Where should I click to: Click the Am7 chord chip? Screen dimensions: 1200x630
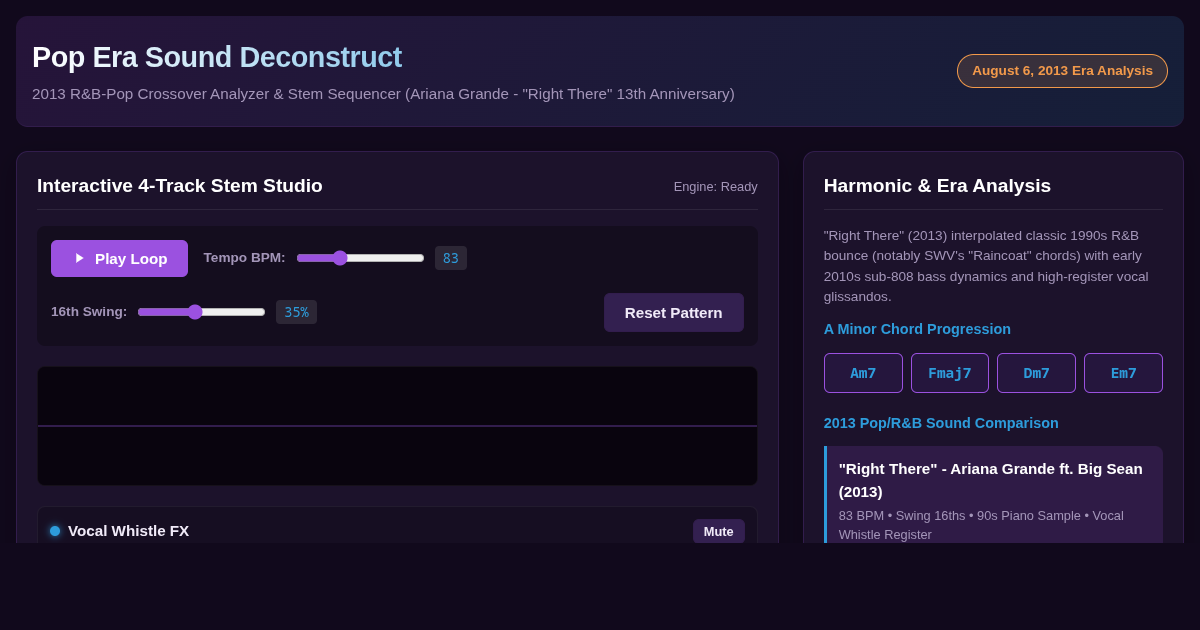[863, 373]
